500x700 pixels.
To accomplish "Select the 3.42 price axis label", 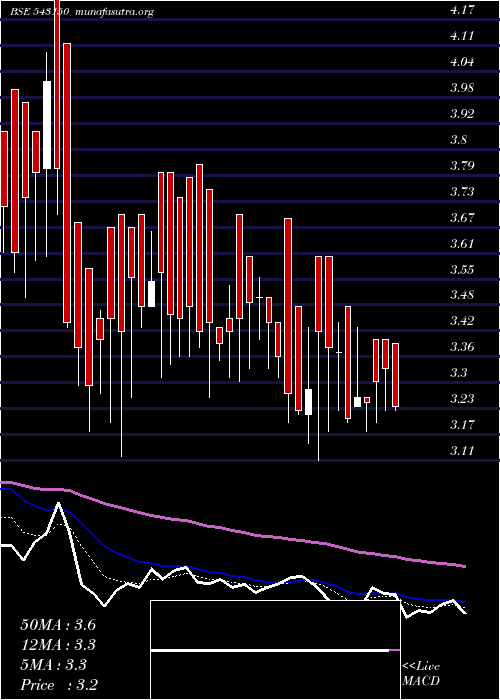I will click(462, 321).
